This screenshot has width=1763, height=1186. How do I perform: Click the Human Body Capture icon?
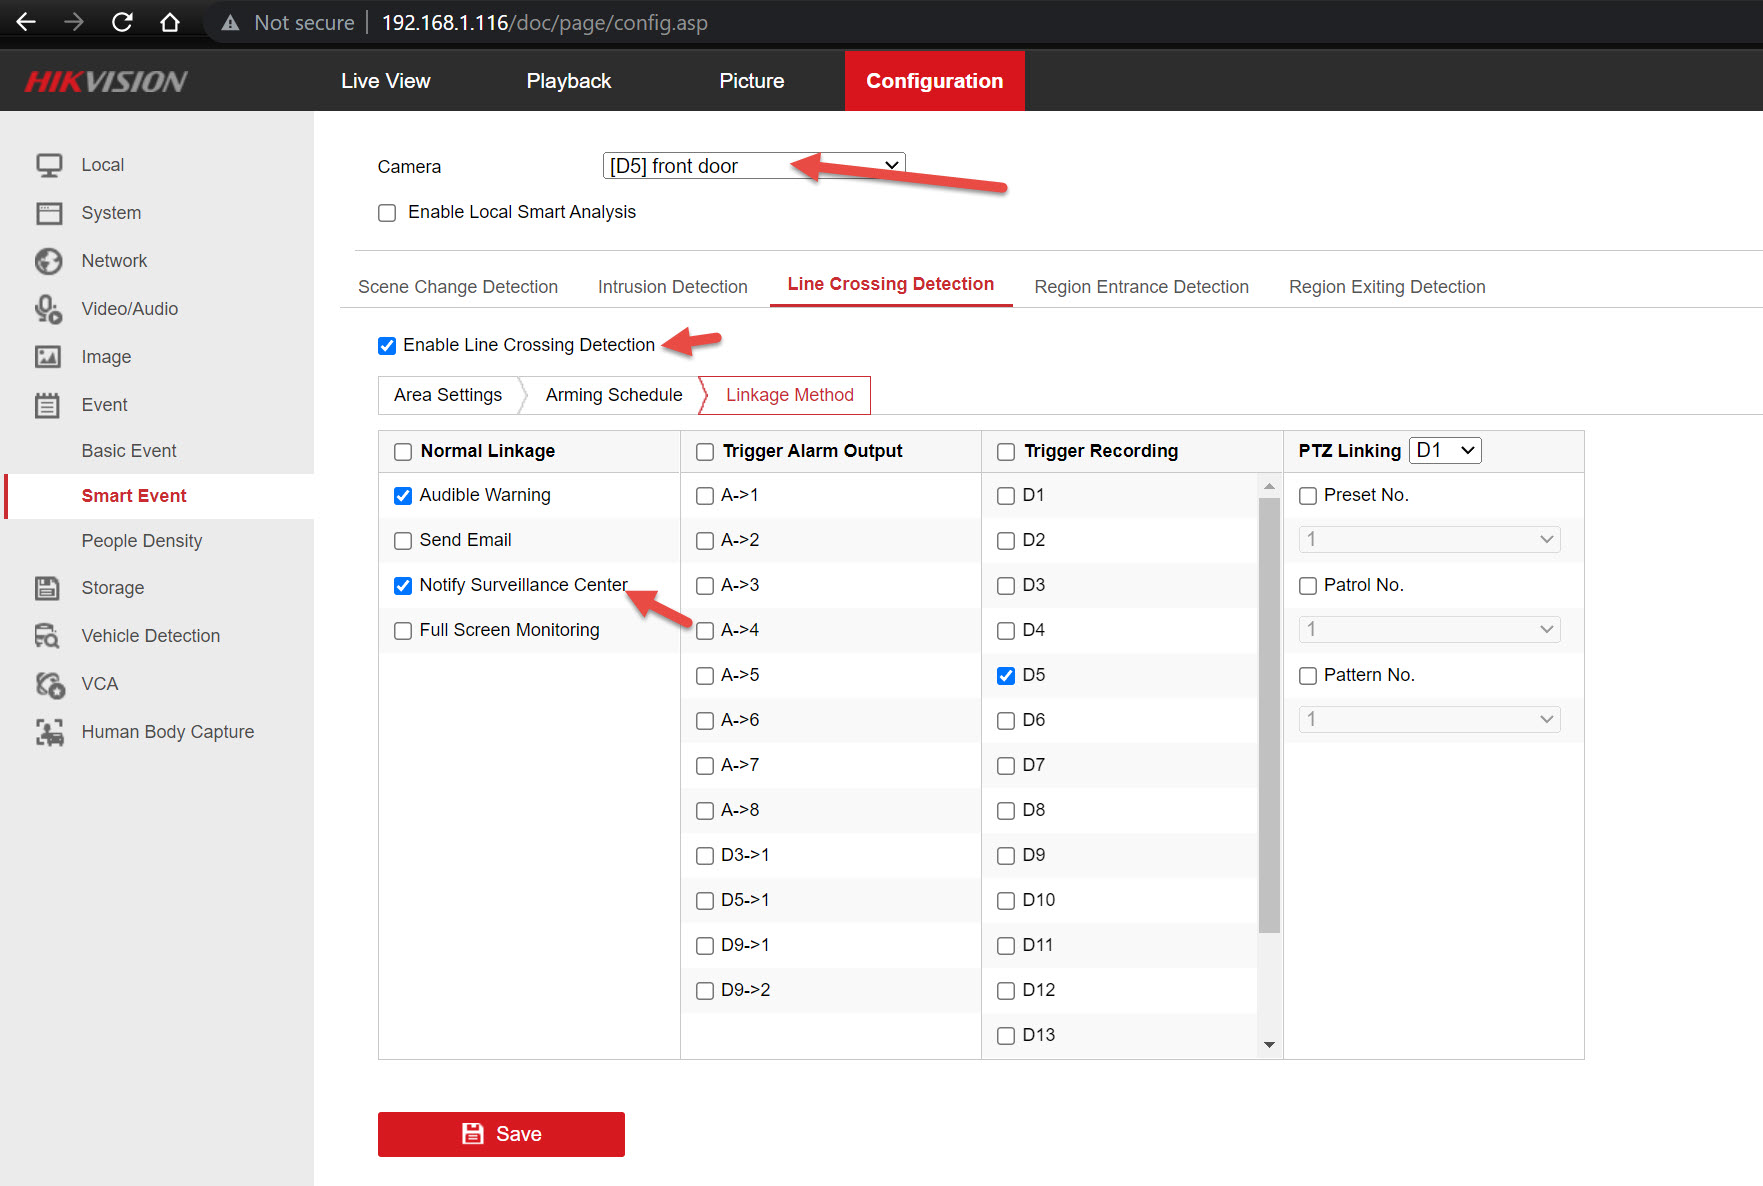(48, 732)
